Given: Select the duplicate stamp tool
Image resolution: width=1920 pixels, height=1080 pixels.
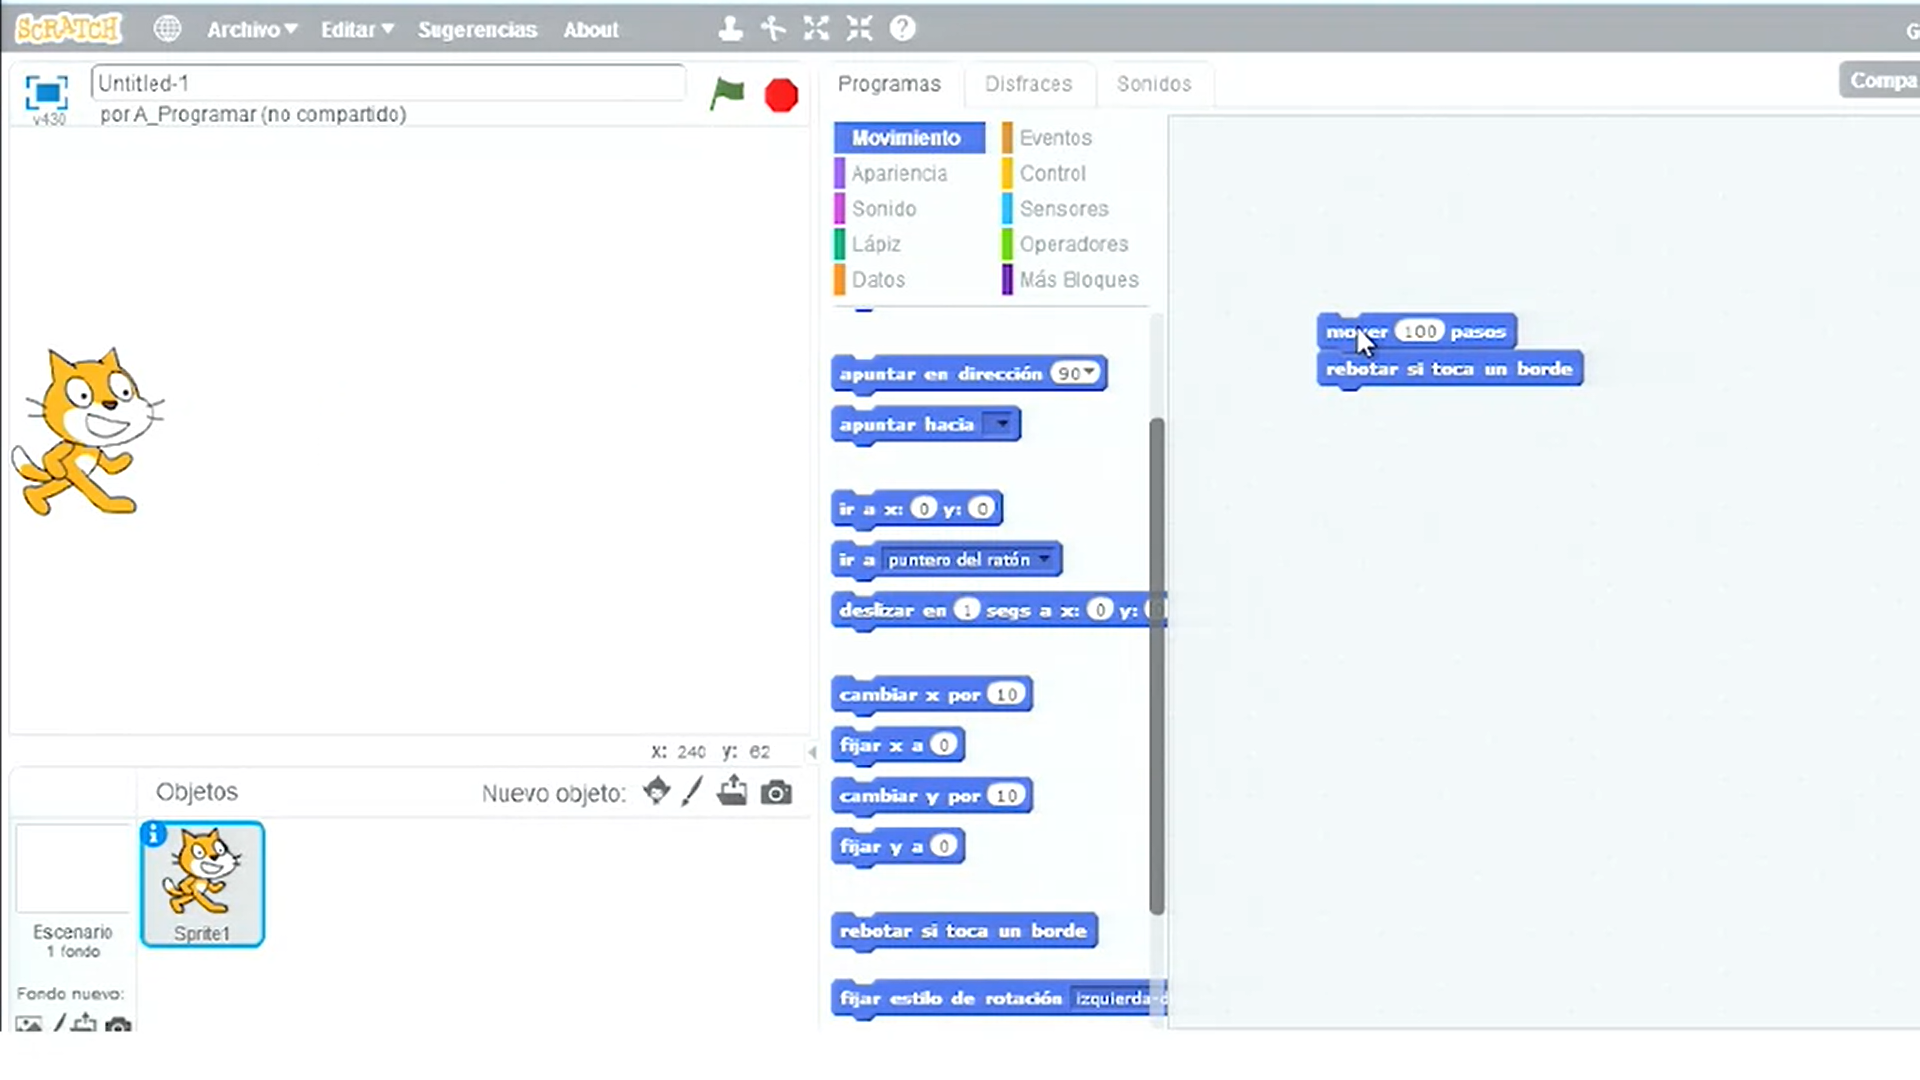Looking at the screenshot, I should click(x=730, y=29).
